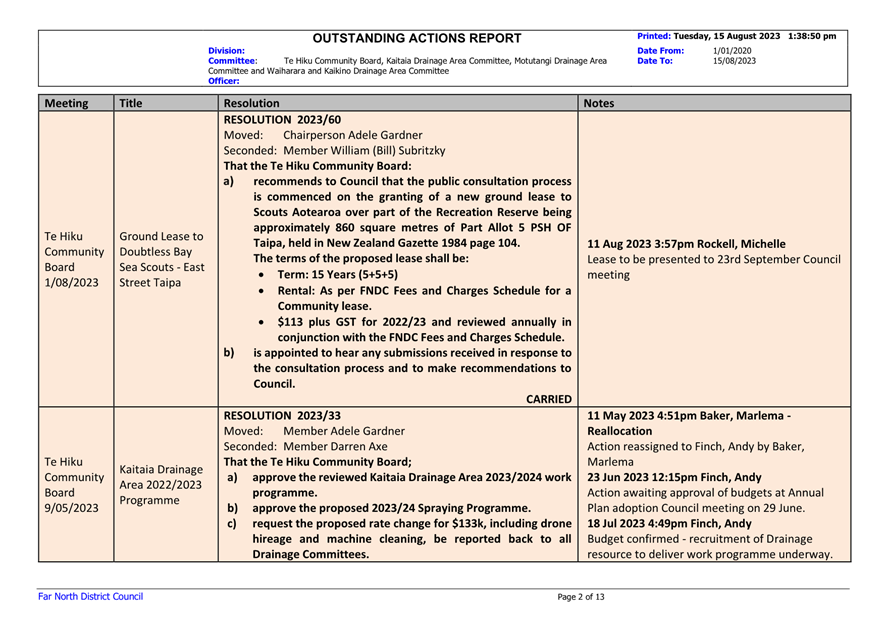Click the 'Printed:' timestamp line
Screen dimensions: 885x626
737,36
